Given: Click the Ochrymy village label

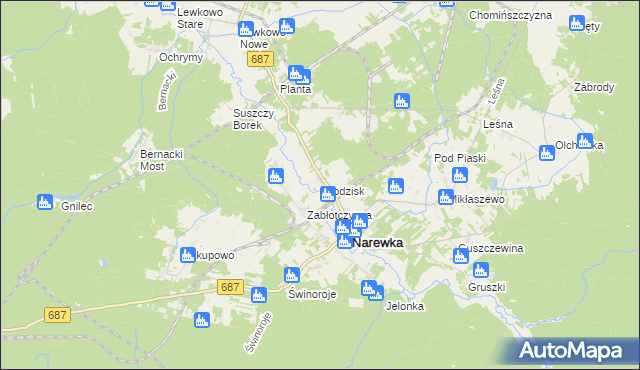Looking at the screenshot, I should [x=181, y=58].
